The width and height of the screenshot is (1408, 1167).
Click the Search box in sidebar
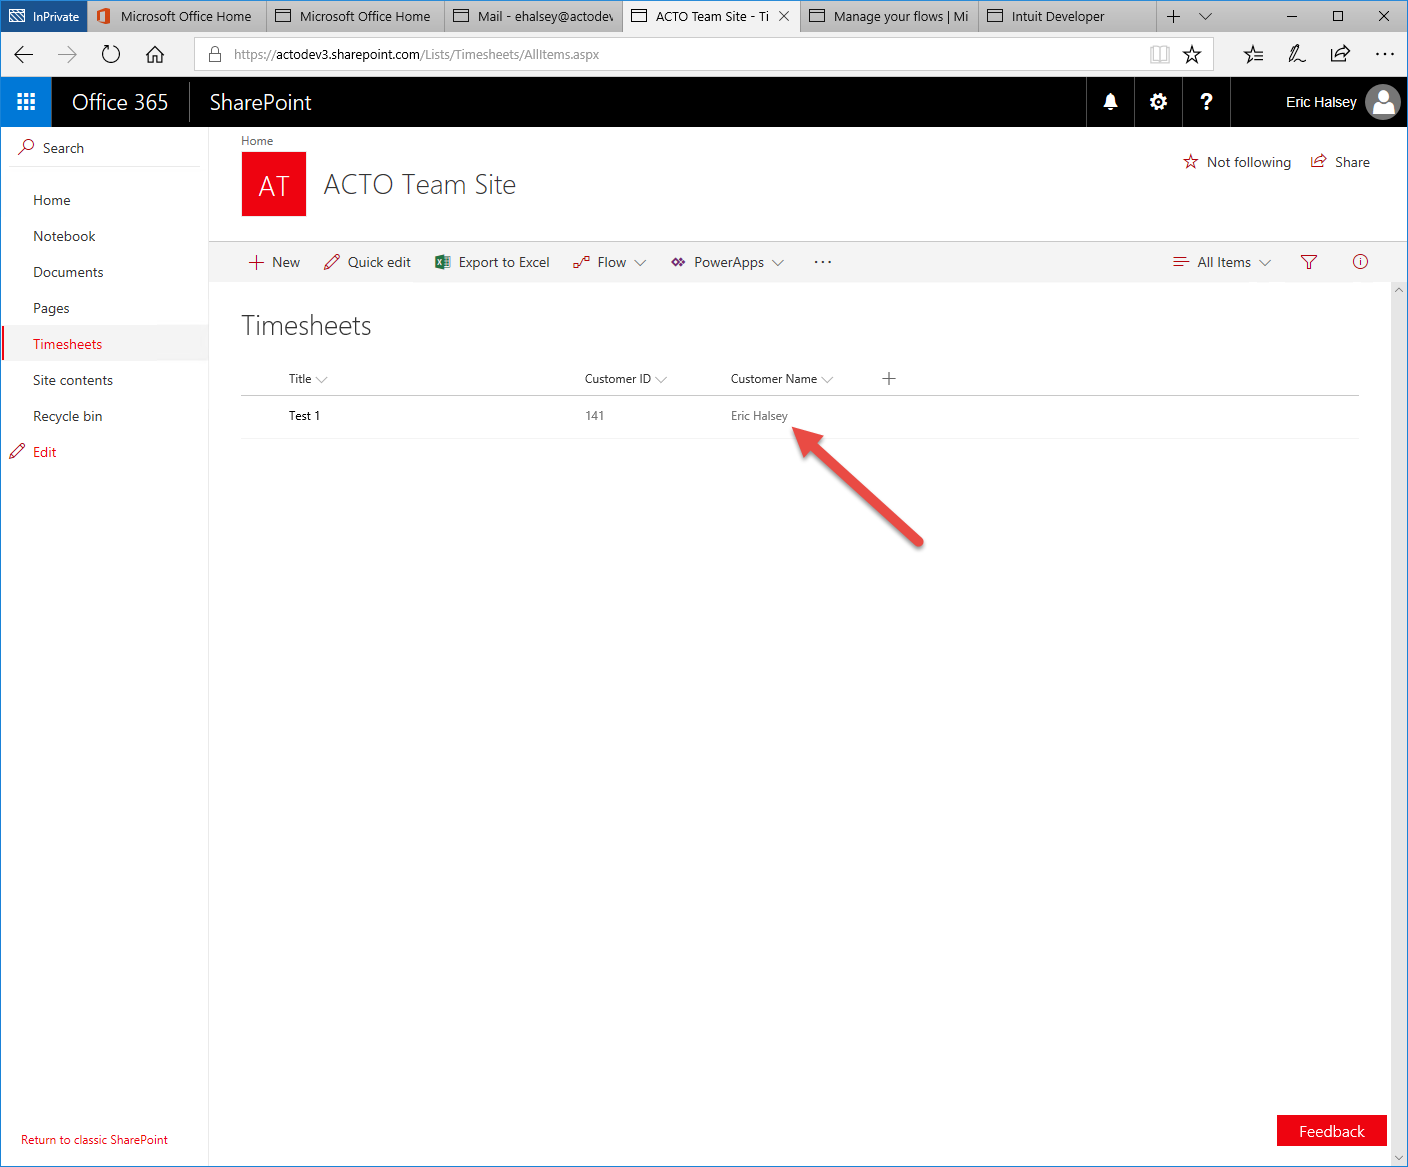coord(105,148)
